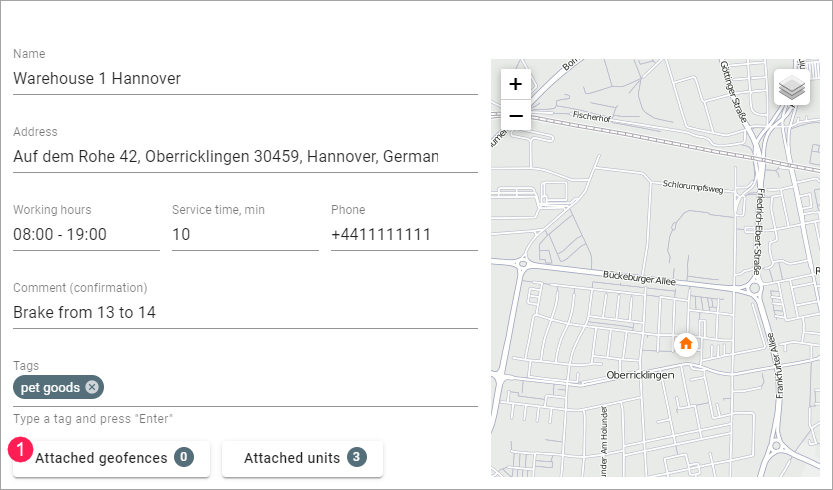
Task: Edit the Comment (confirmation) field
Action: tap(245, 312)
